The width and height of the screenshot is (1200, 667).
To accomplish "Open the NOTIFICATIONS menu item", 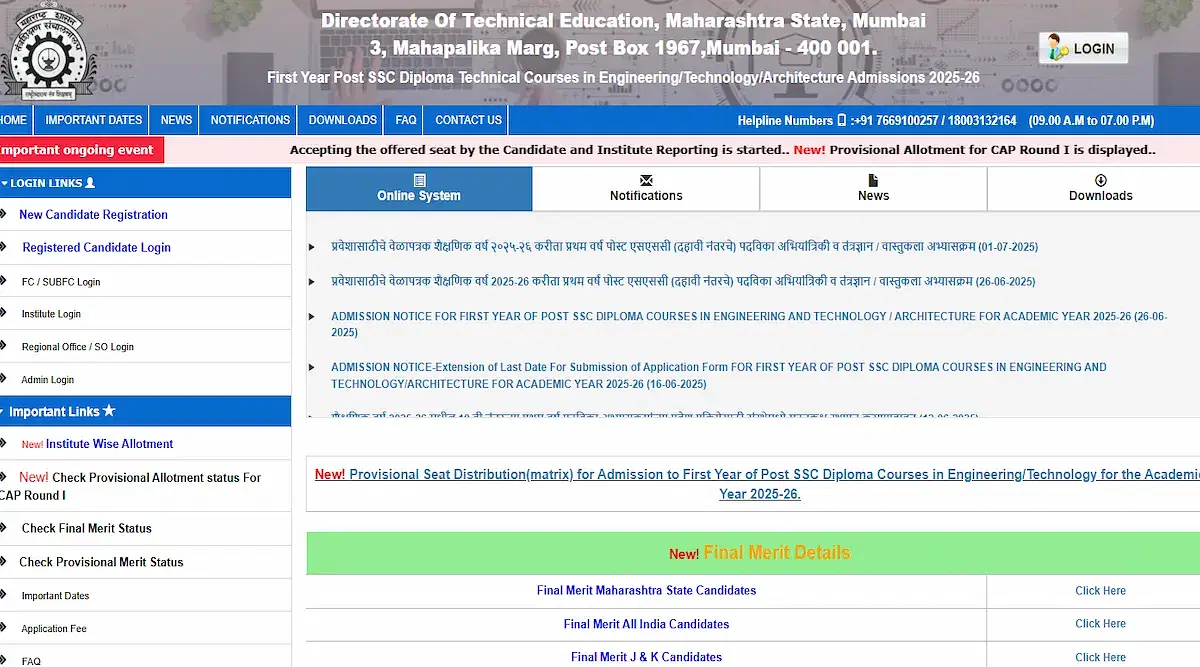I will click(250, 120).
